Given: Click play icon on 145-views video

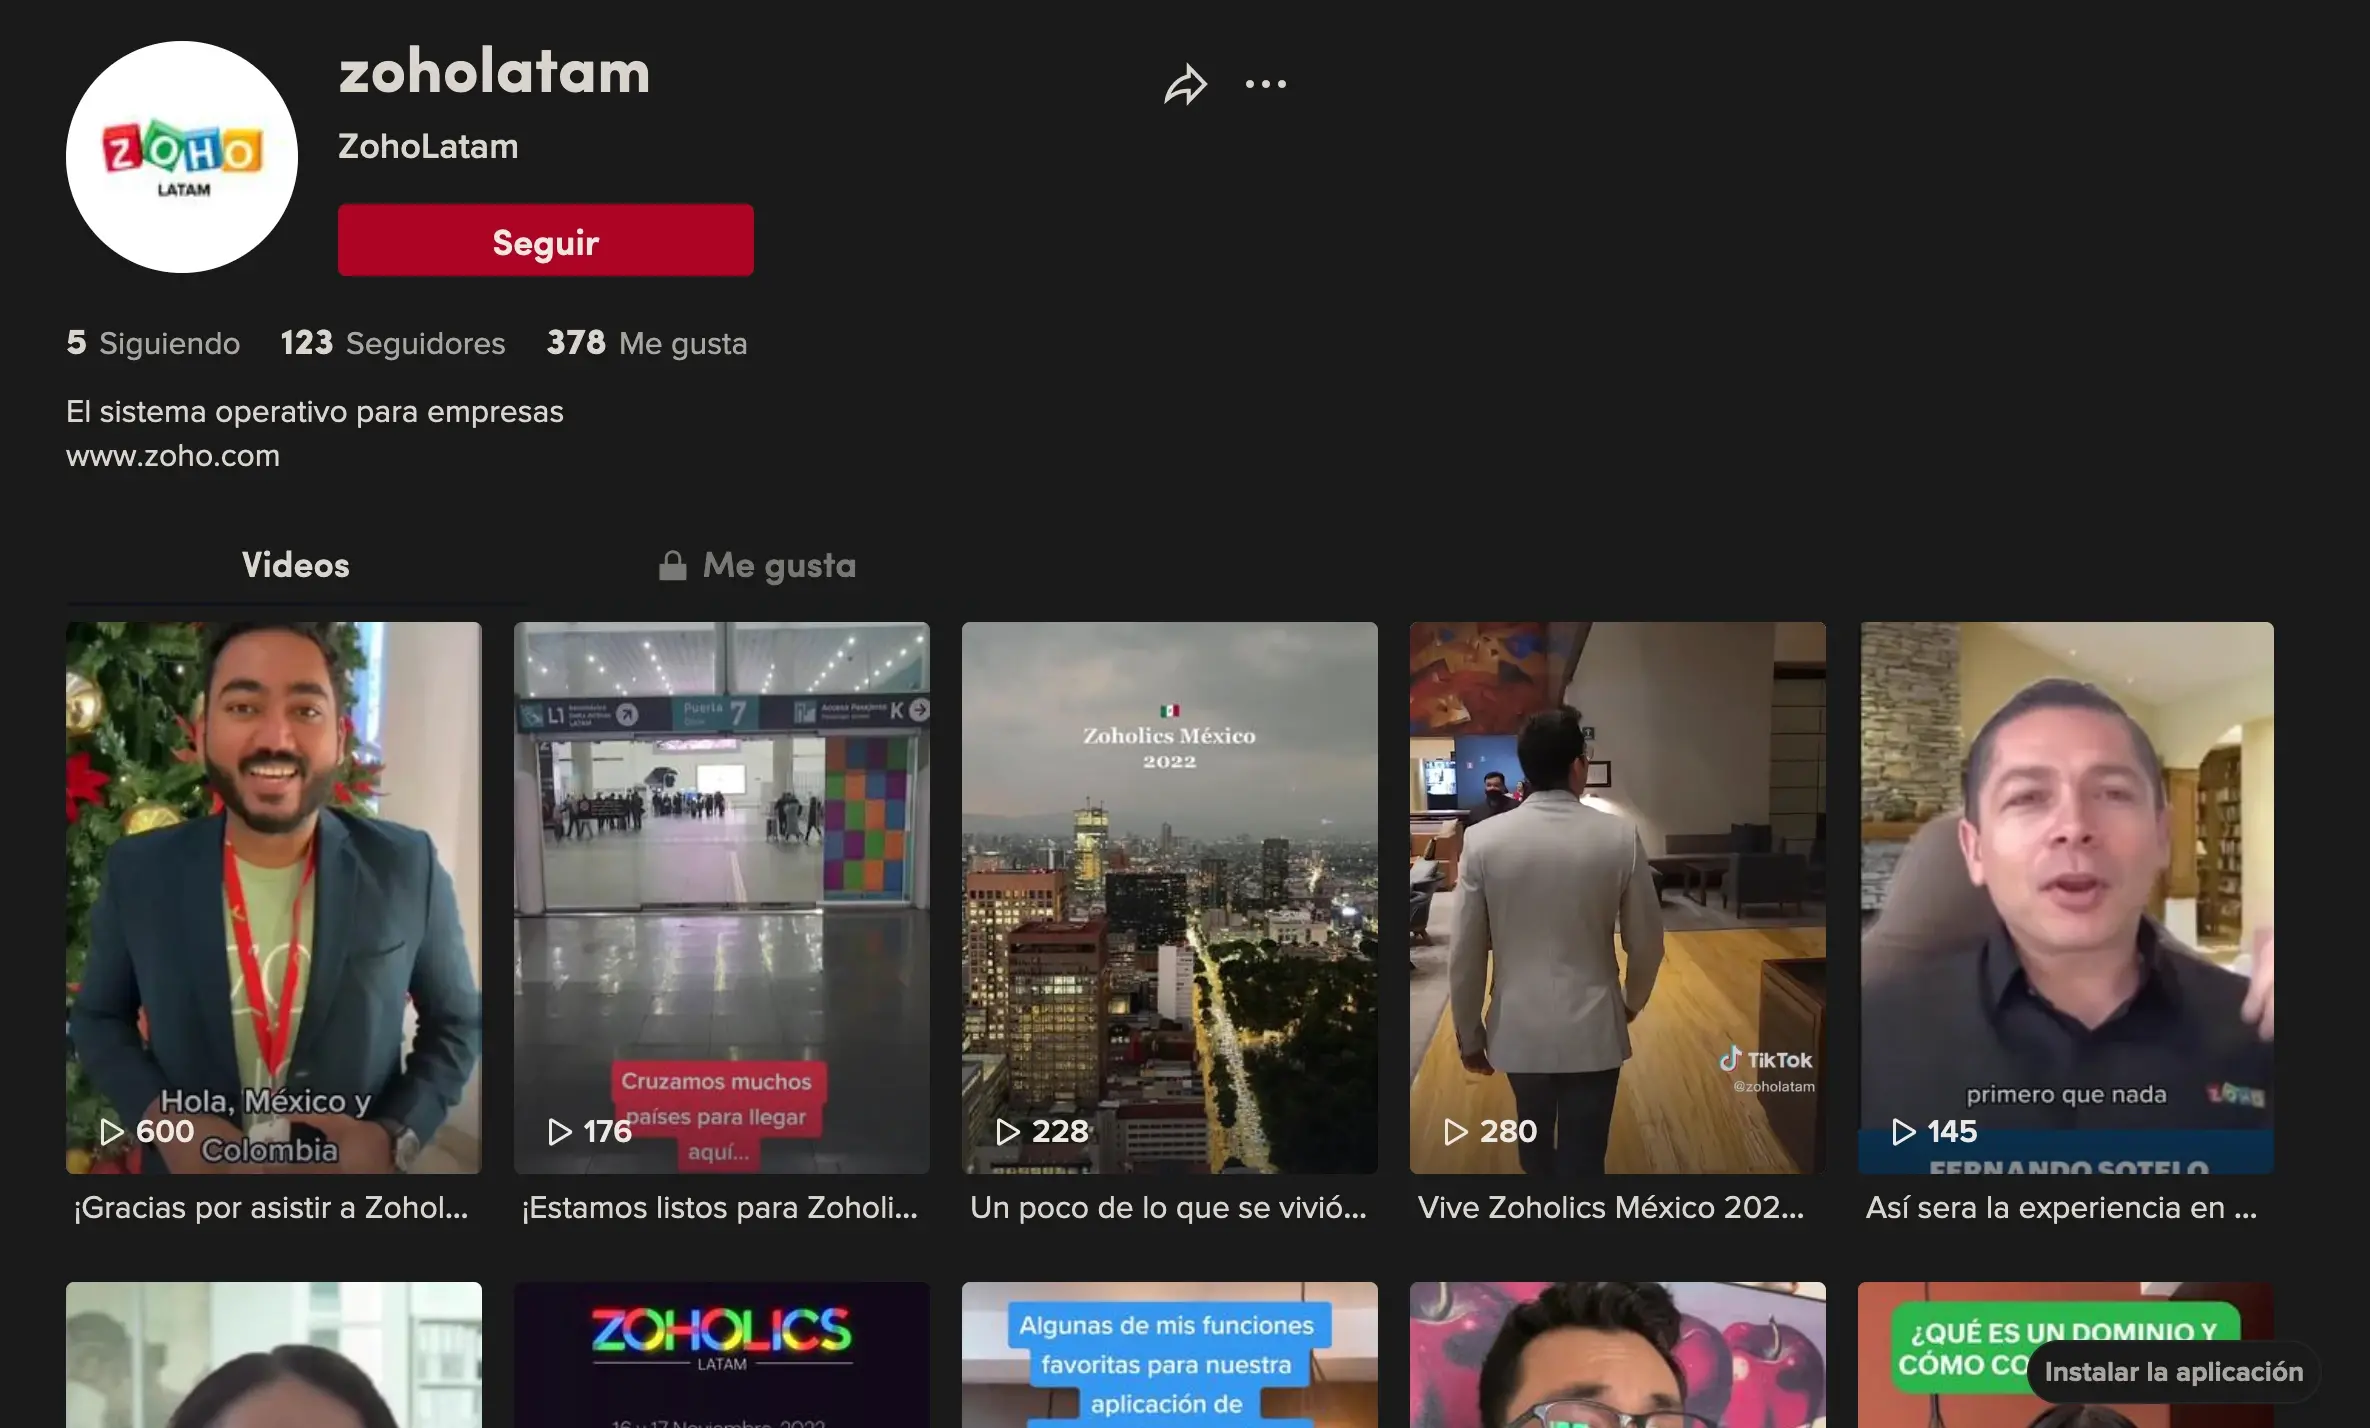Looking at the screenshot, I should coord(1904,1131).
